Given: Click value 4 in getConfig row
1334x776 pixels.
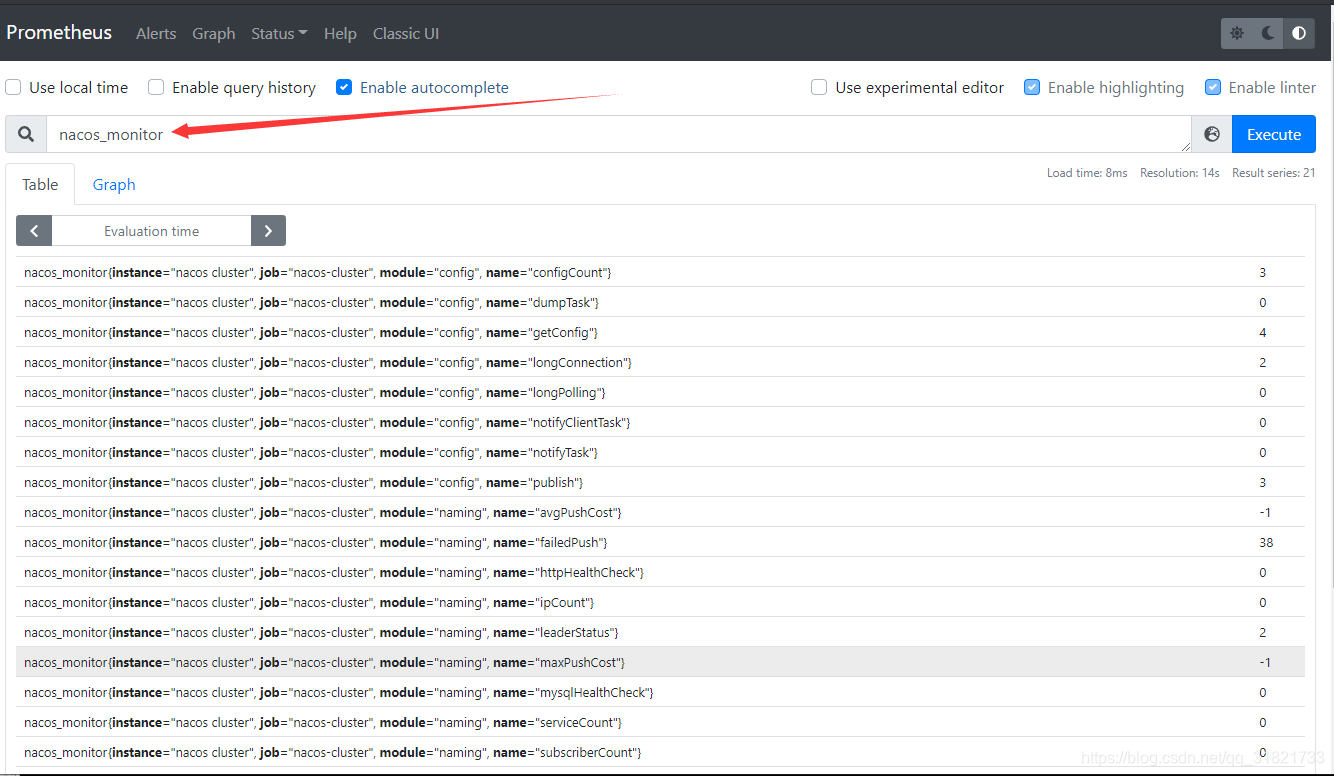Looking at the screenshot, I should [1263, 332].
